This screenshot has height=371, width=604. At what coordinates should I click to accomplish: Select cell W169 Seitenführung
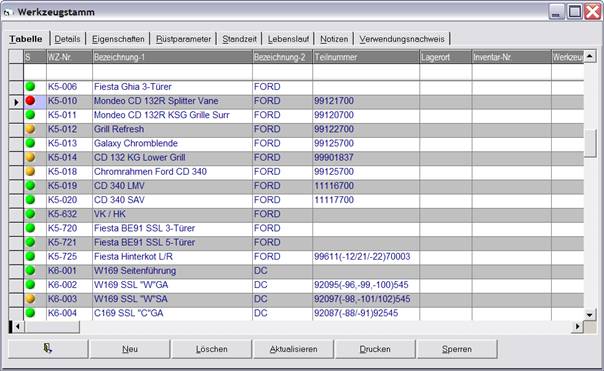[x=172, y=271]
